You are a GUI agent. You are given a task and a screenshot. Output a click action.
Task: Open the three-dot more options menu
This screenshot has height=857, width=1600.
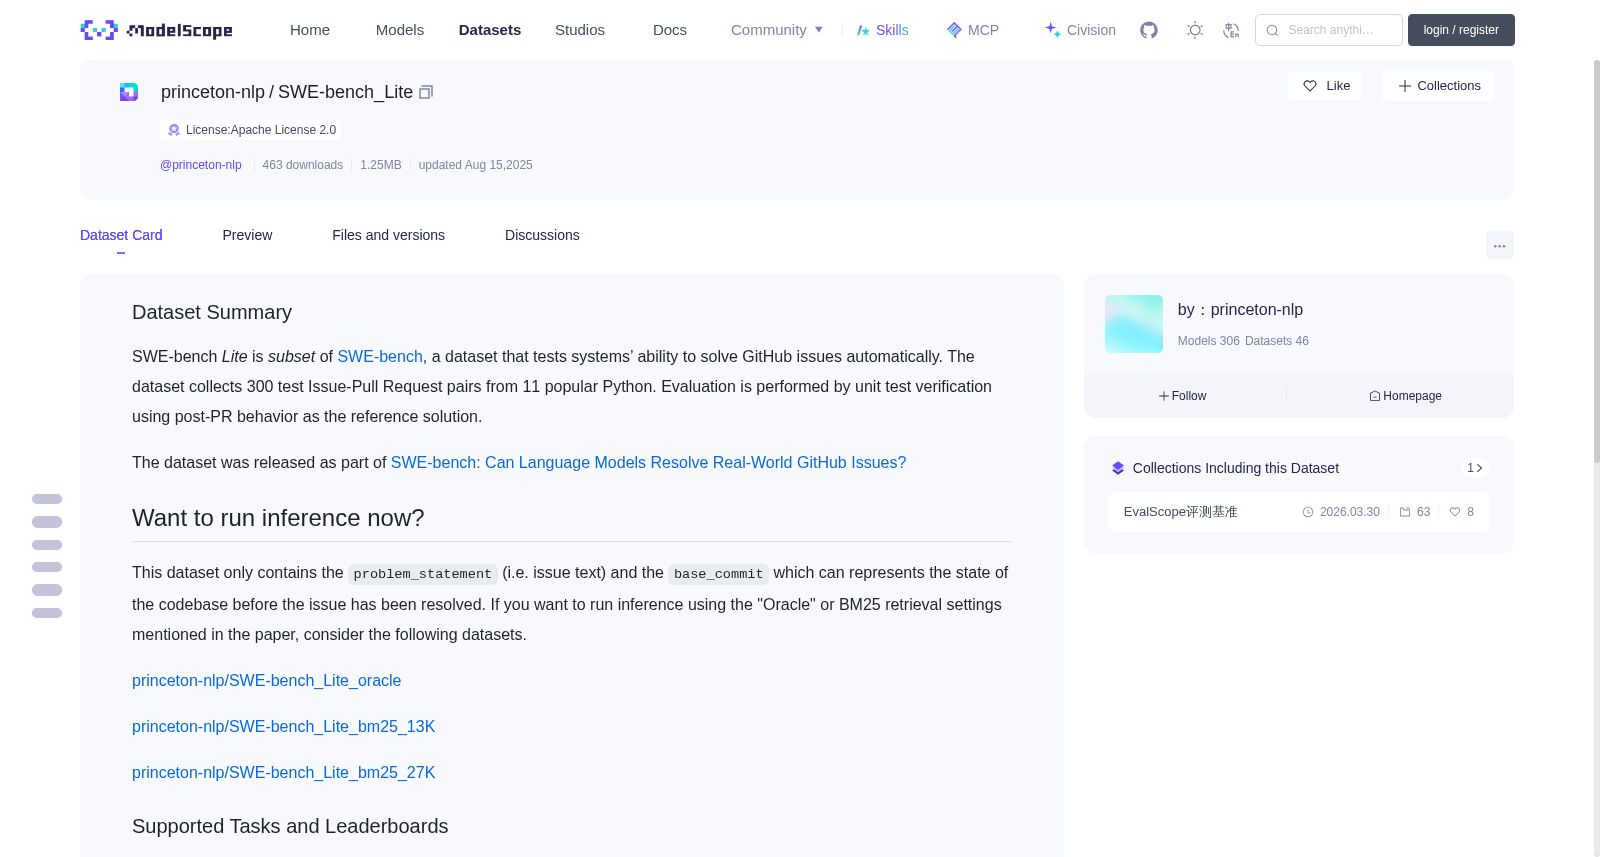tap(1499, 245)
